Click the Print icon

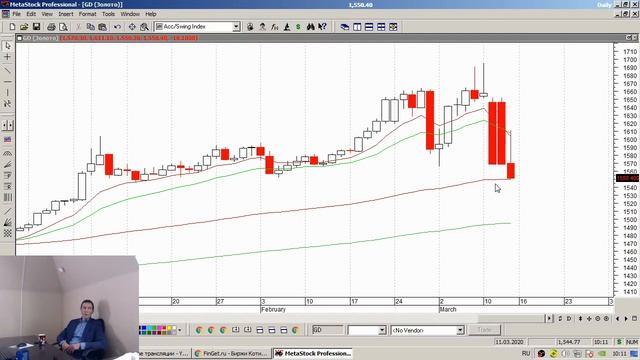51,27
